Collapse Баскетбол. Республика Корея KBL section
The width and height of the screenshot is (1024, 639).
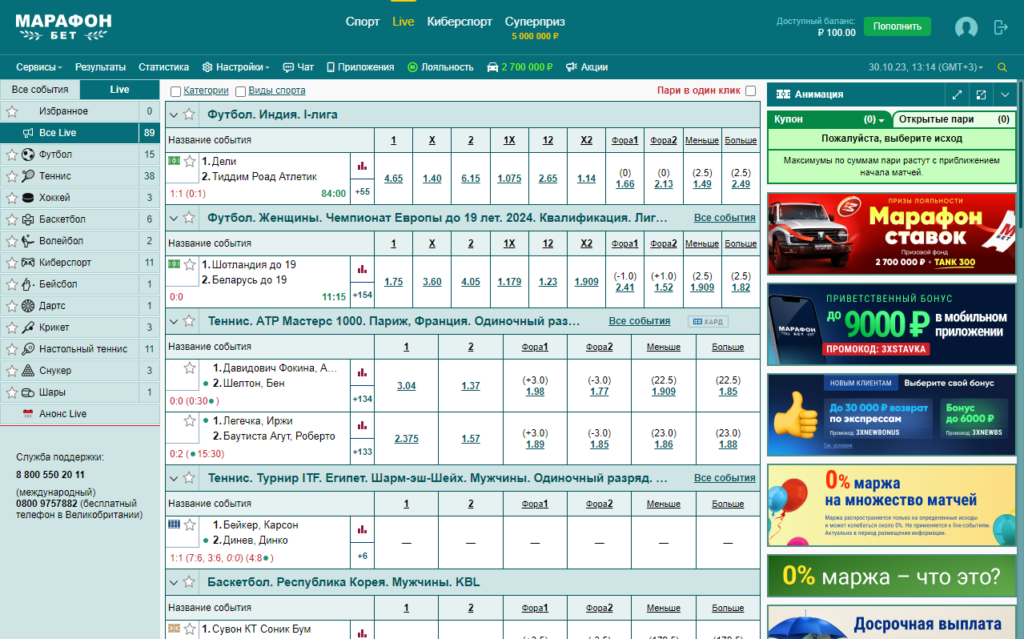(174, 582)
